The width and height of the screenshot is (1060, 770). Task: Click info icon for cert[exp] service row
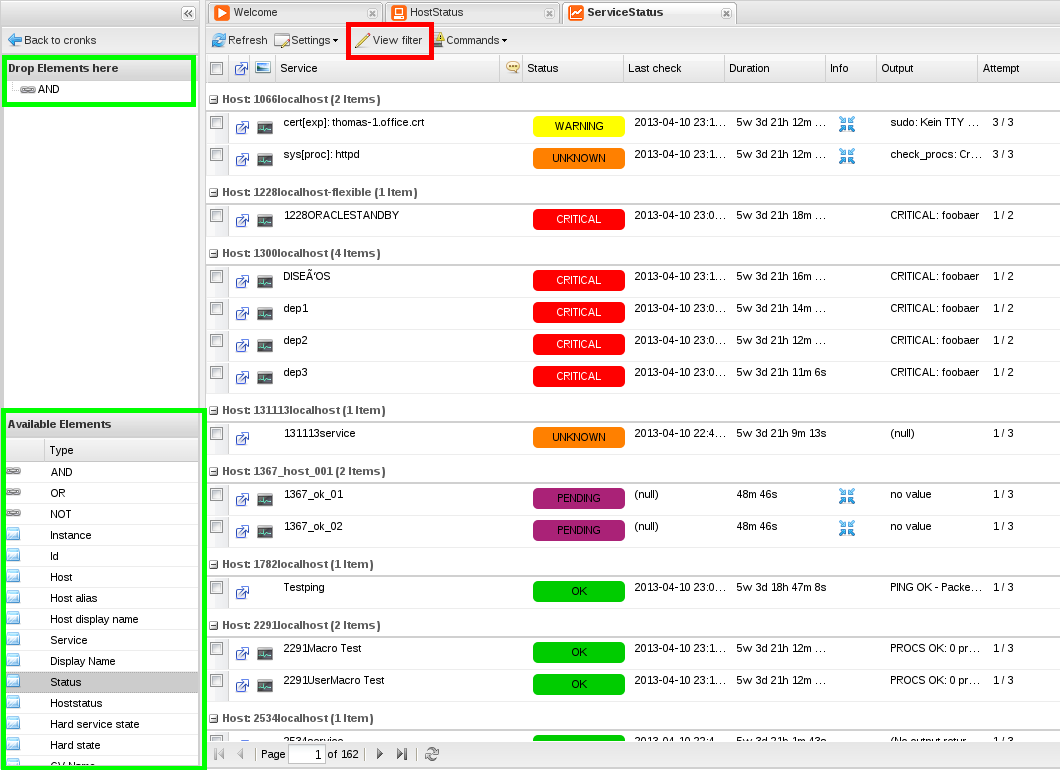(846, 124)
